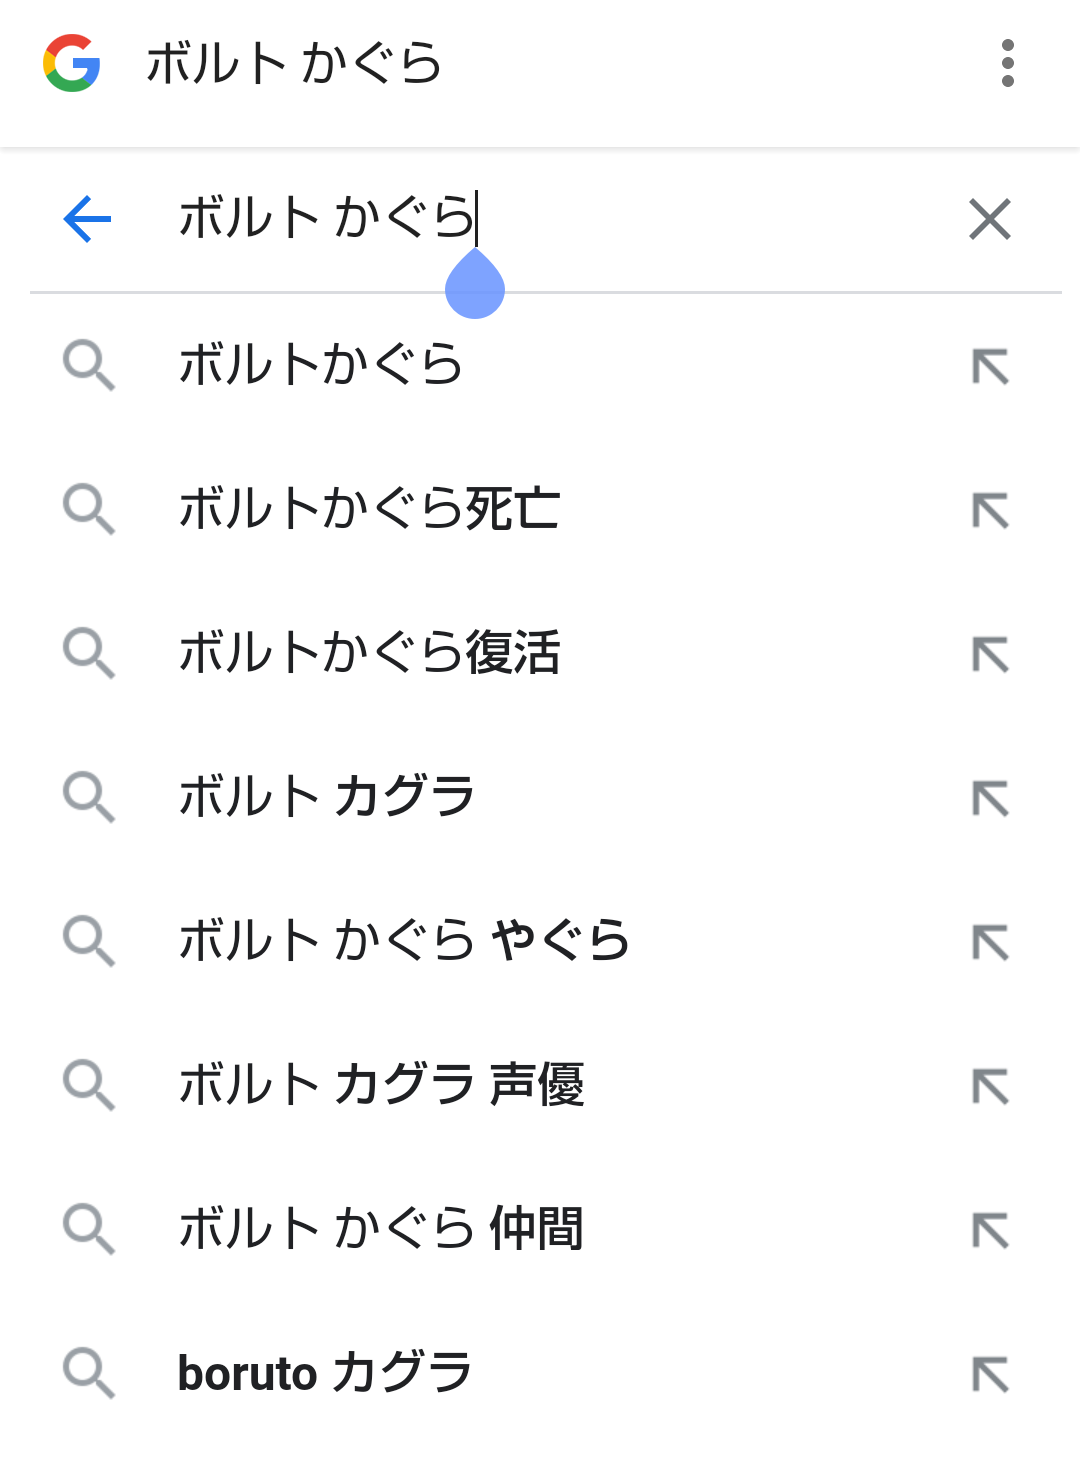Image resolution: width=1080 pixels, height=1482 pixels.
Task: Insert ボルトかぐら死亡 into search box via arrow
Action: 990,511
